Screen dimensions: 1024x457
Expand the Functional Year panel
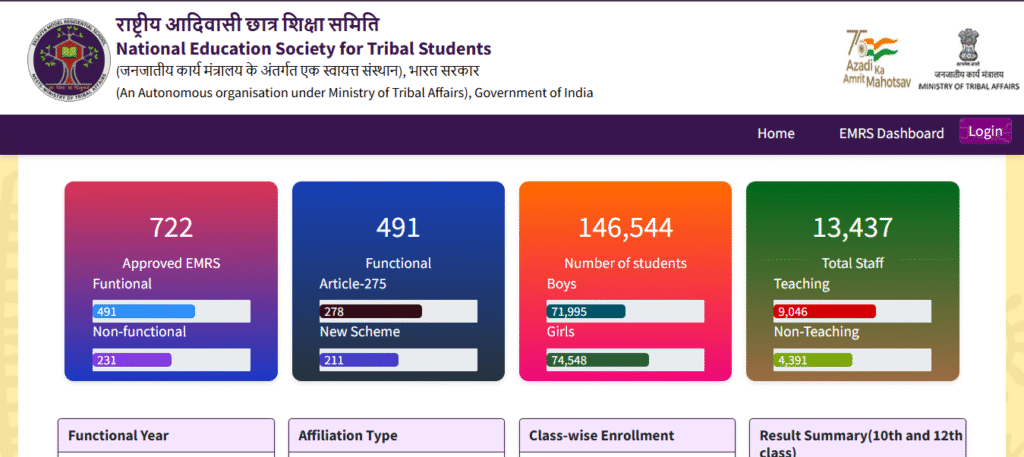coord(166,436)
